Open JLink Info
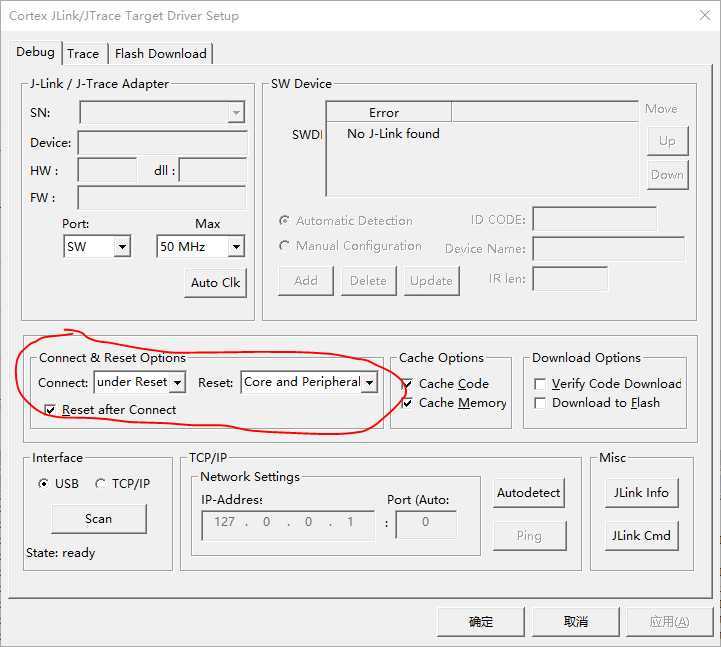 (641, 493)
